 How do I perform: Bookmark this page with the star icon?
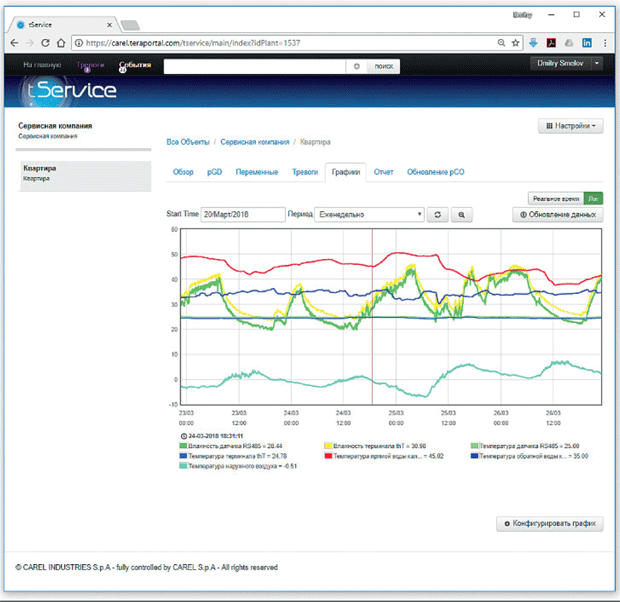[515, 43]
